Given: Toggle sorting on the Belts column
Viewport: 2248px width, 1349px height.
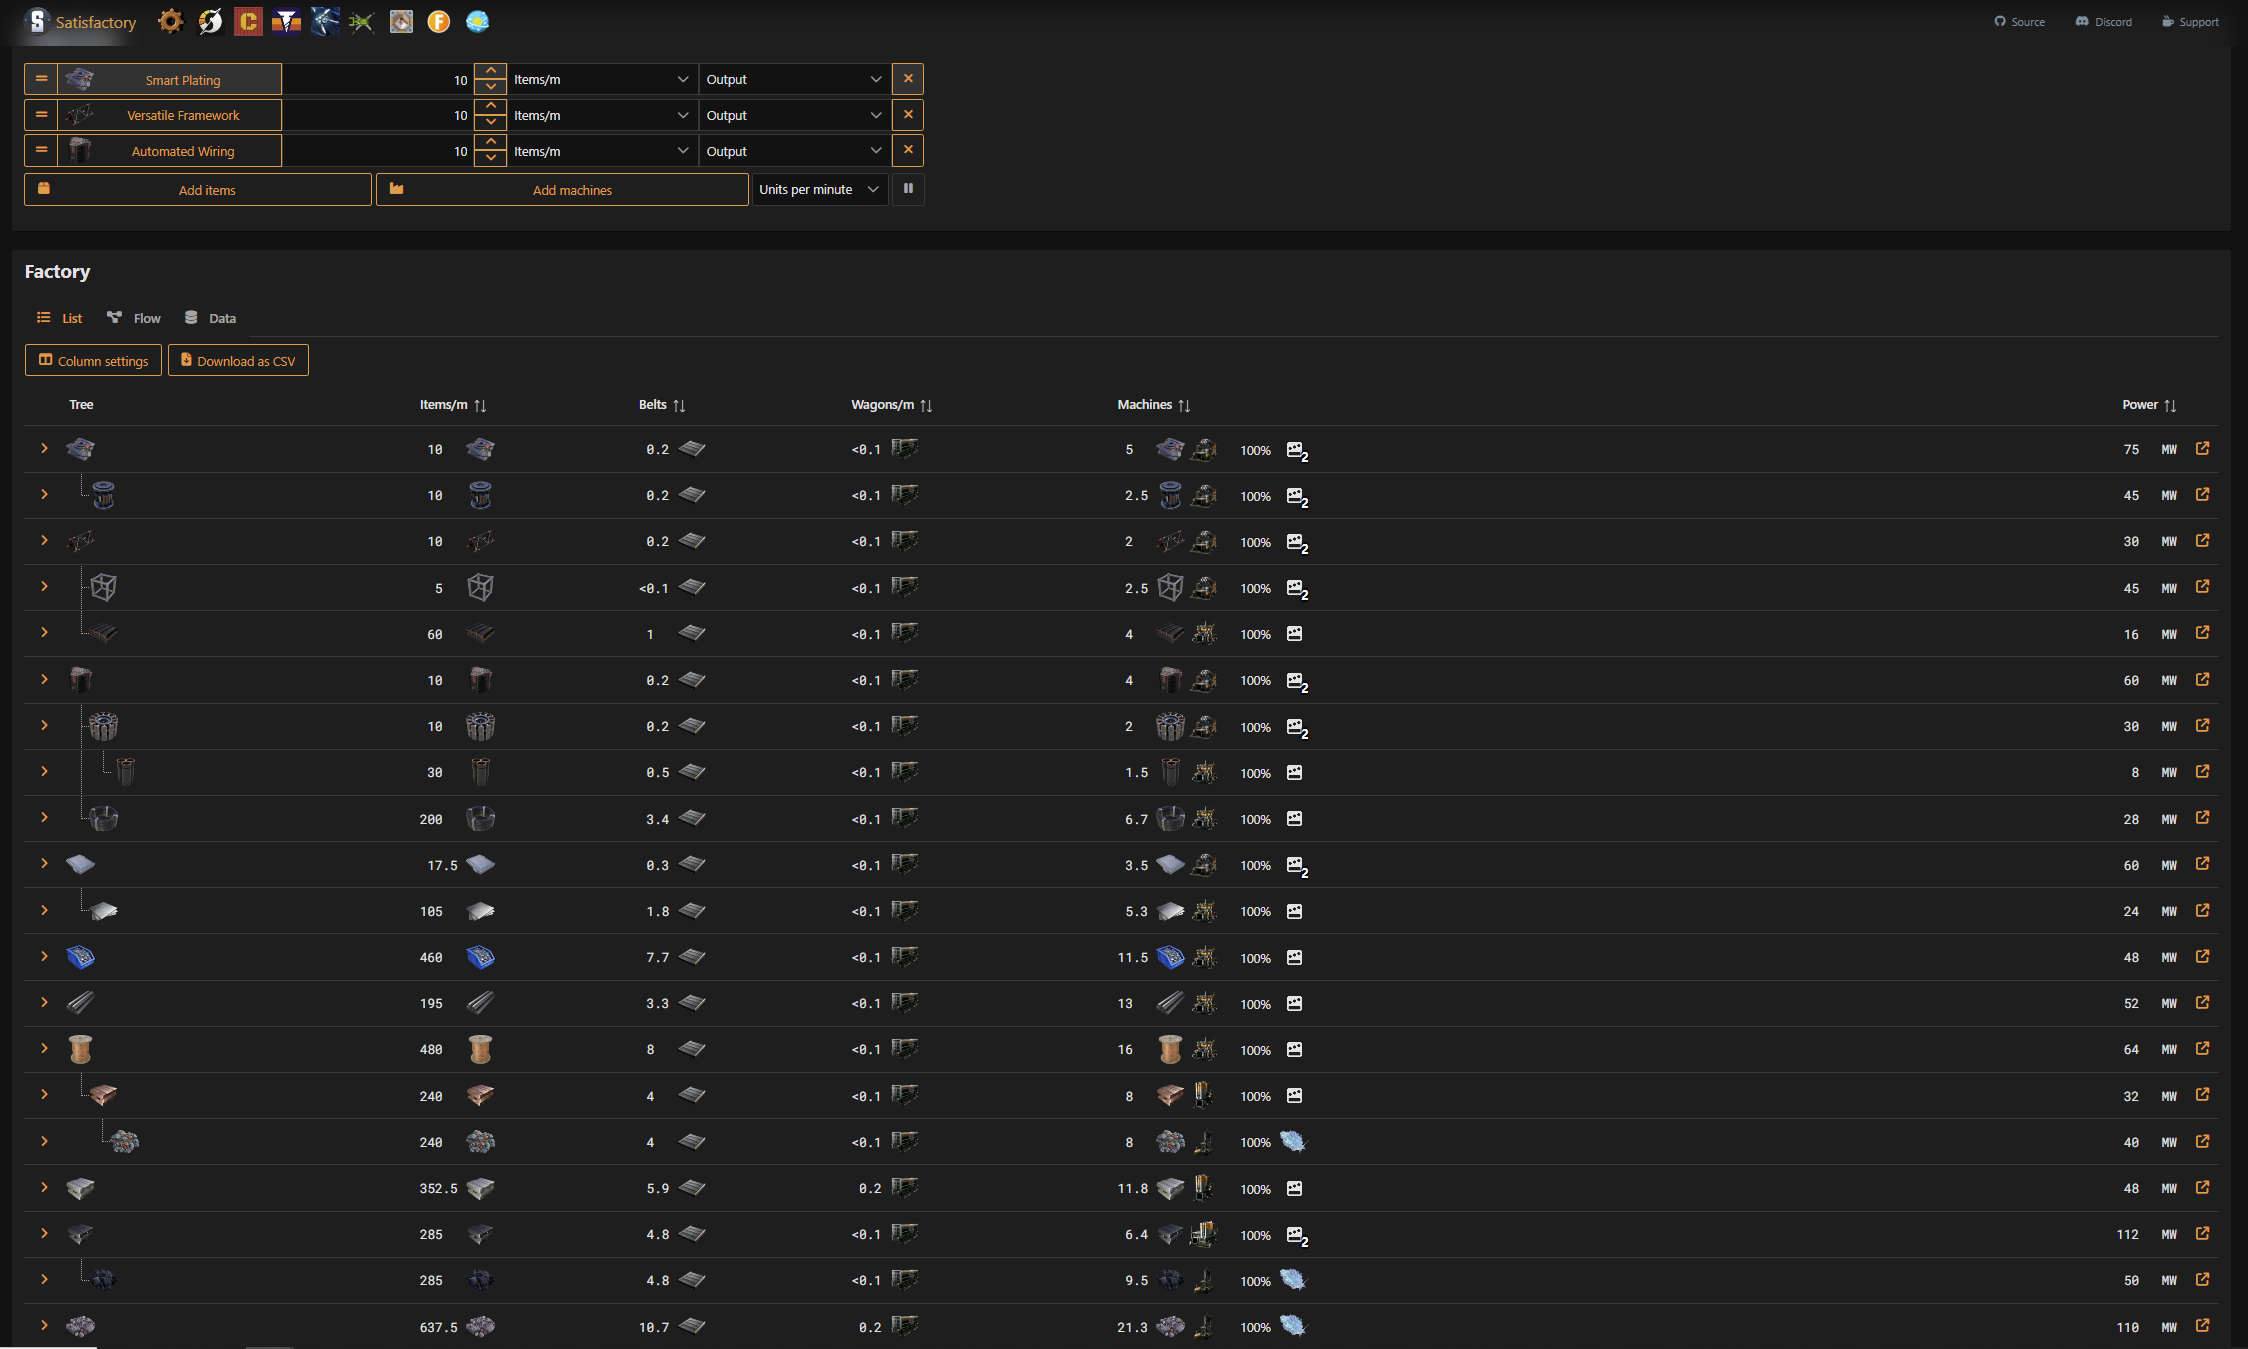Looking at the screenshot, I should pyautogui.click(x=679, y=405).
